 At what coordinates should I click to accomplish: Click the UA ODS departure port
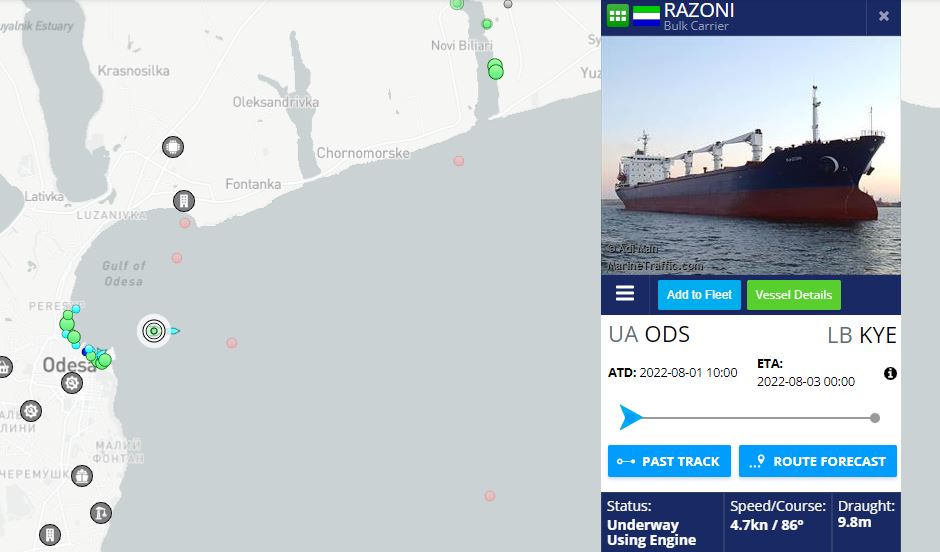[x=649, y=334]
